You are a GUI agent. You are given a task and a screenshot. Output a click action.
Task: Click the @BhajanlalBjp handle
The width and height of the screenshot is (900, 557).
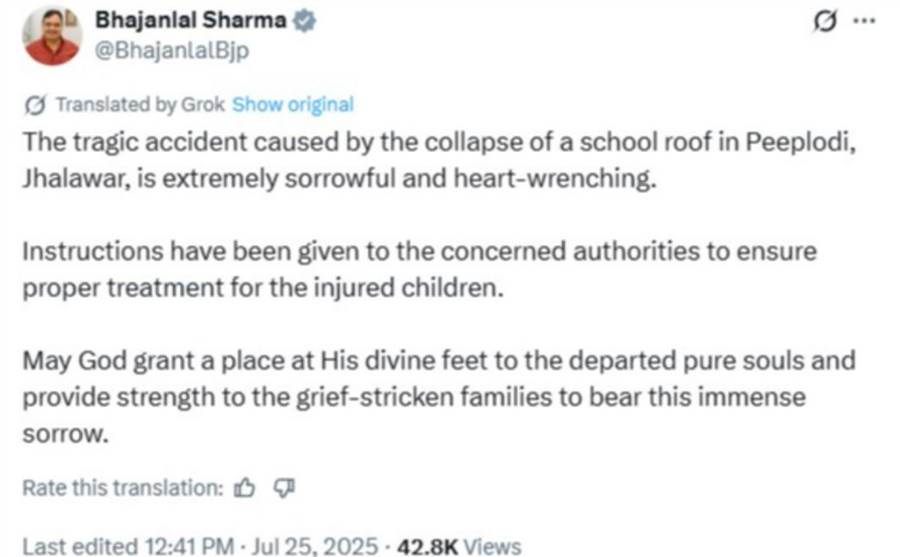tap(172, 51)
